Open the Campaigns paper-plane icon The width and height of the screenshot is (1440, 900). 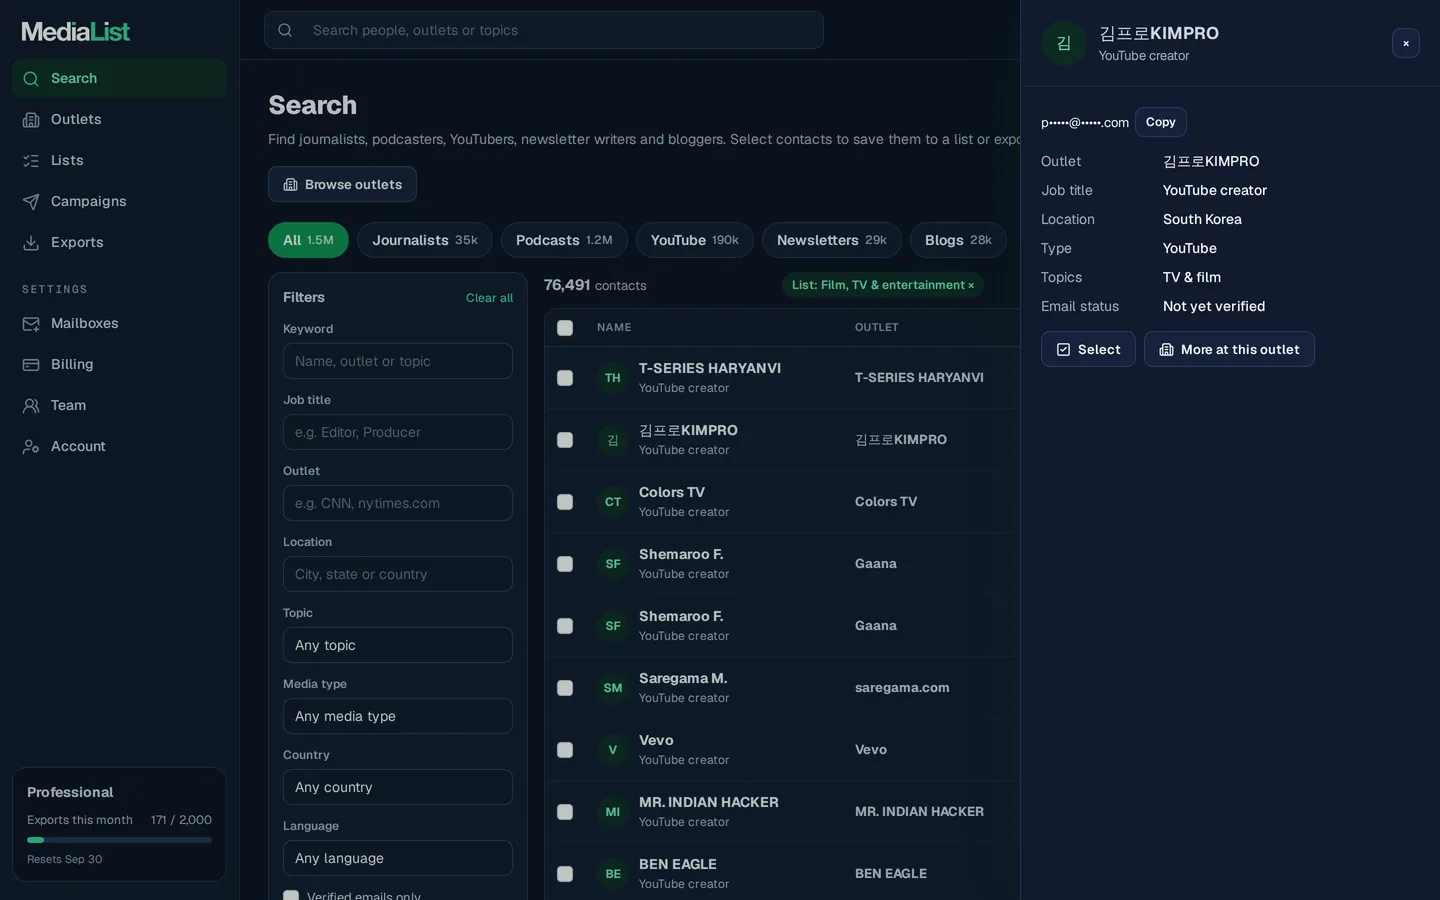[x=31, y=202]
